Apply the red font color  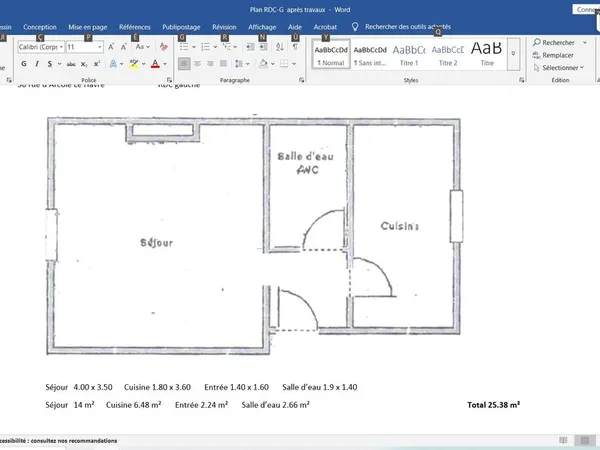(155, 64)
